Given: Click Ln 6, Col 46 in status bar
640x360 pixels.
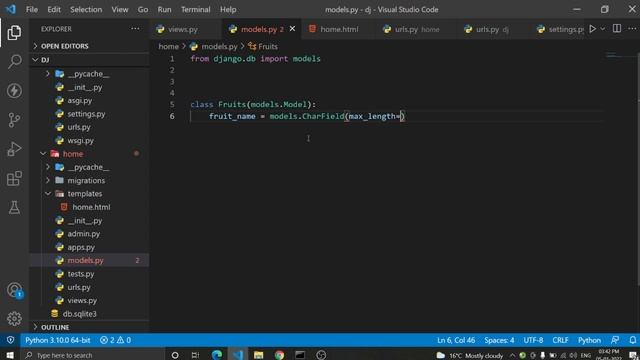Looking at the screenshot, I should [x=456, y=340].
